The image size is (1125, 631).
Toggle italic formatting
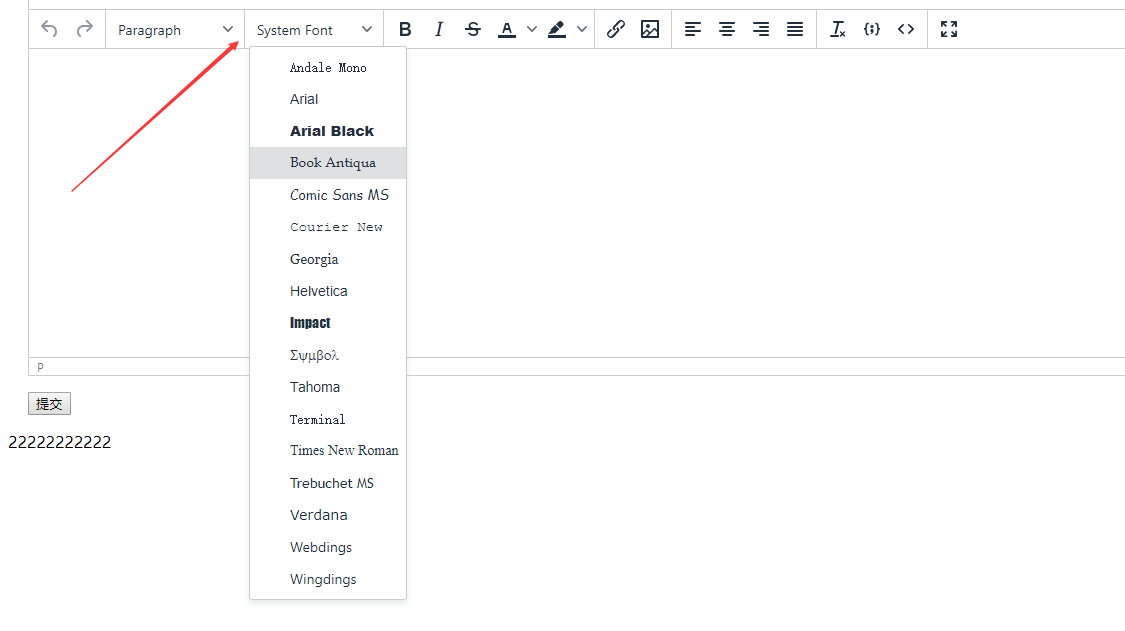439,29
